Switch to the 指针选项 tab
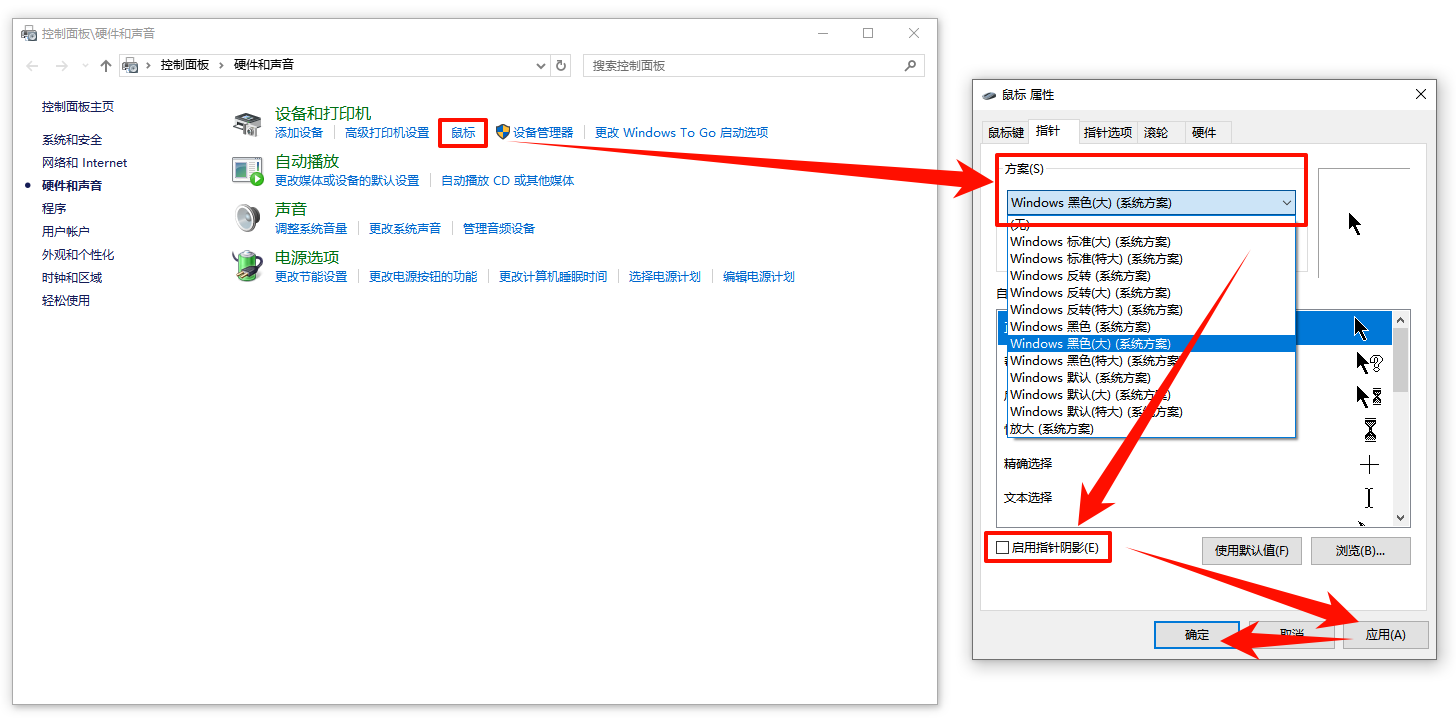1456x724 pixels. click(x=1108, y=132)
